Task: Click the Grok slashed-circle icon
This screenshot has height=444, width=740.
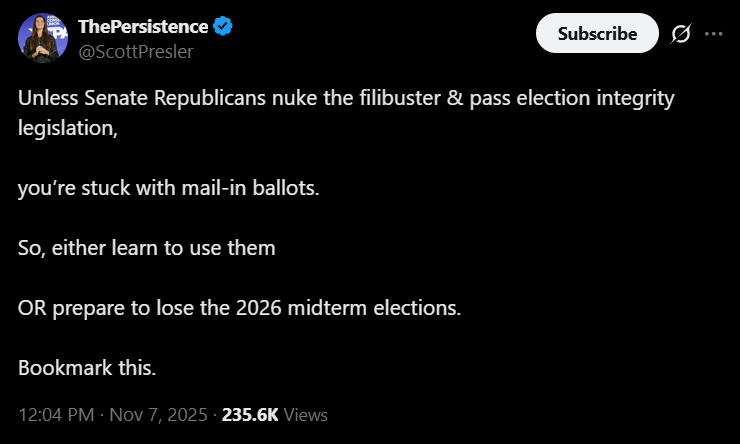Action: point(681,33)
